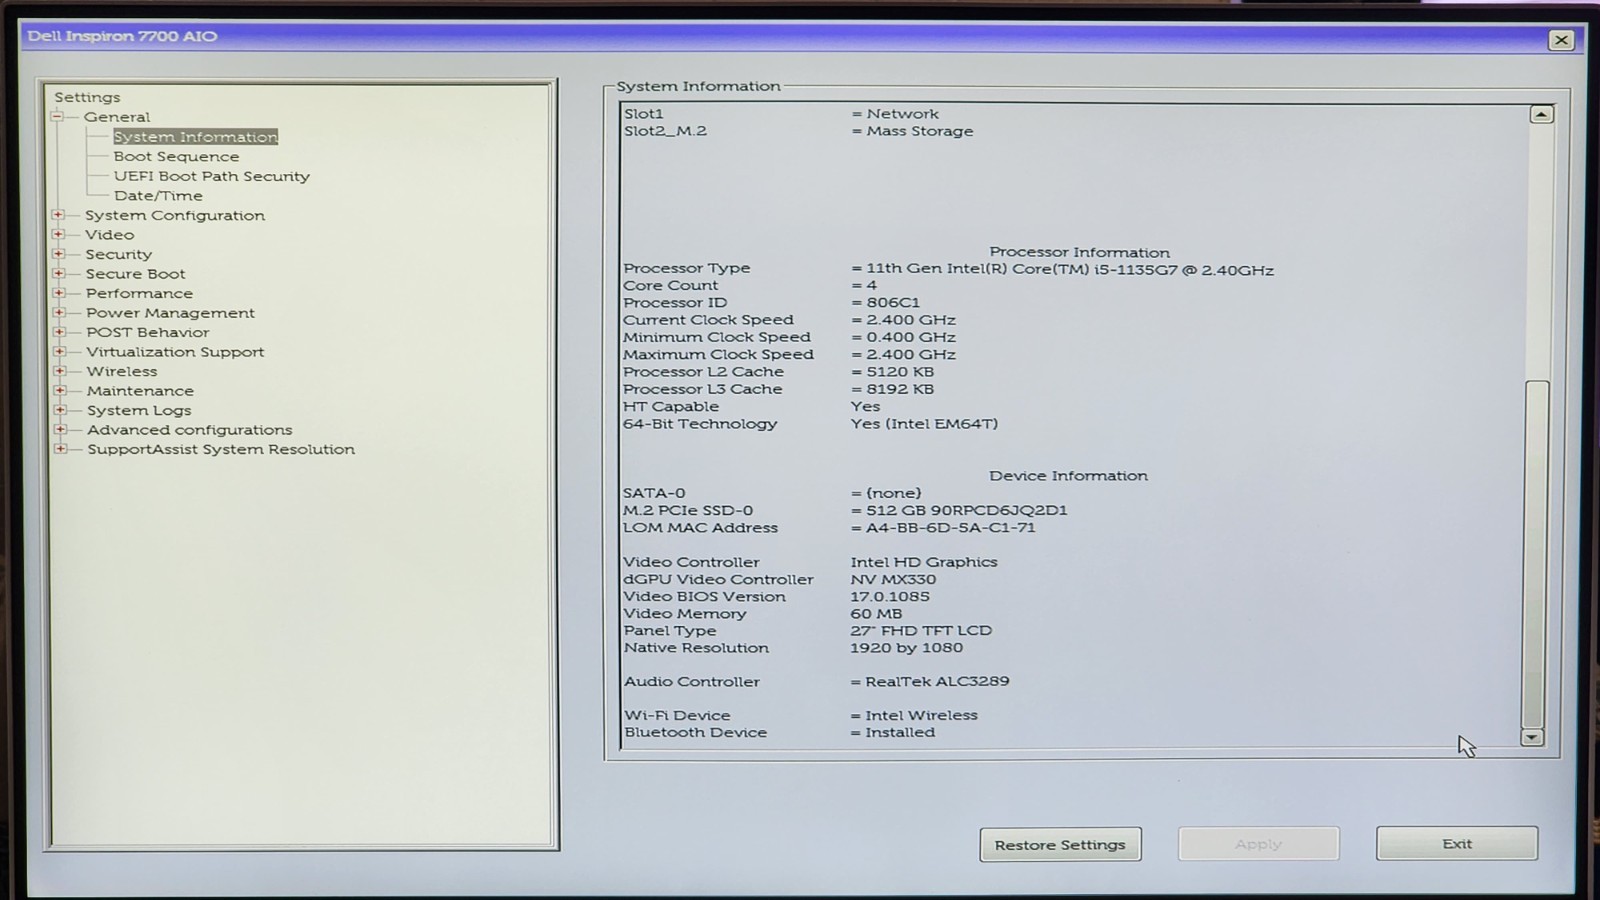Click the greyed-out Apply button
Viewport: 1600px width, 900px height.
coord(1258,844)
